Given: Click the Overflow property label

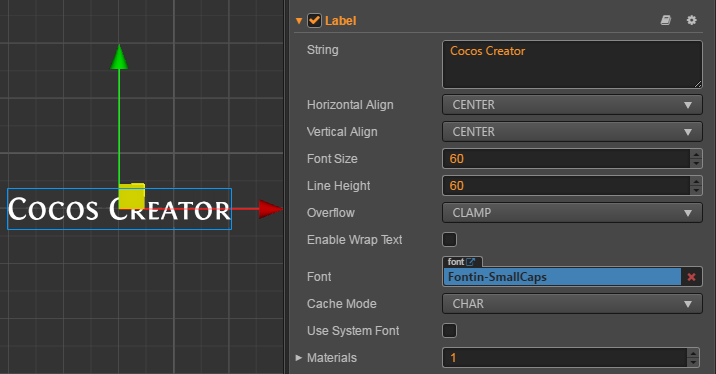Looking at the screenshot, I should click(x=331, y=213).
